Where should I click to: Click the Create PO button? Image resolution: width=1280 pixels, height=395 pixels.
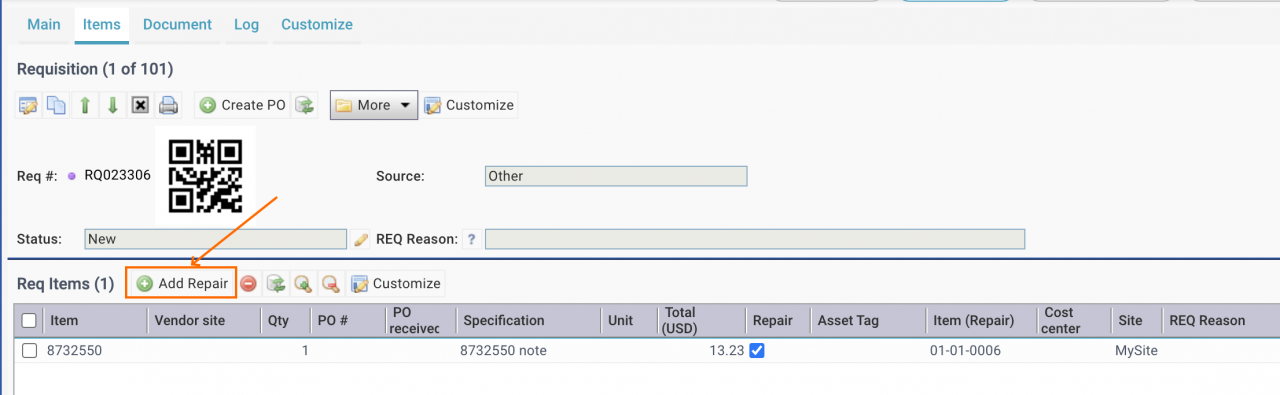coord(242,105)
